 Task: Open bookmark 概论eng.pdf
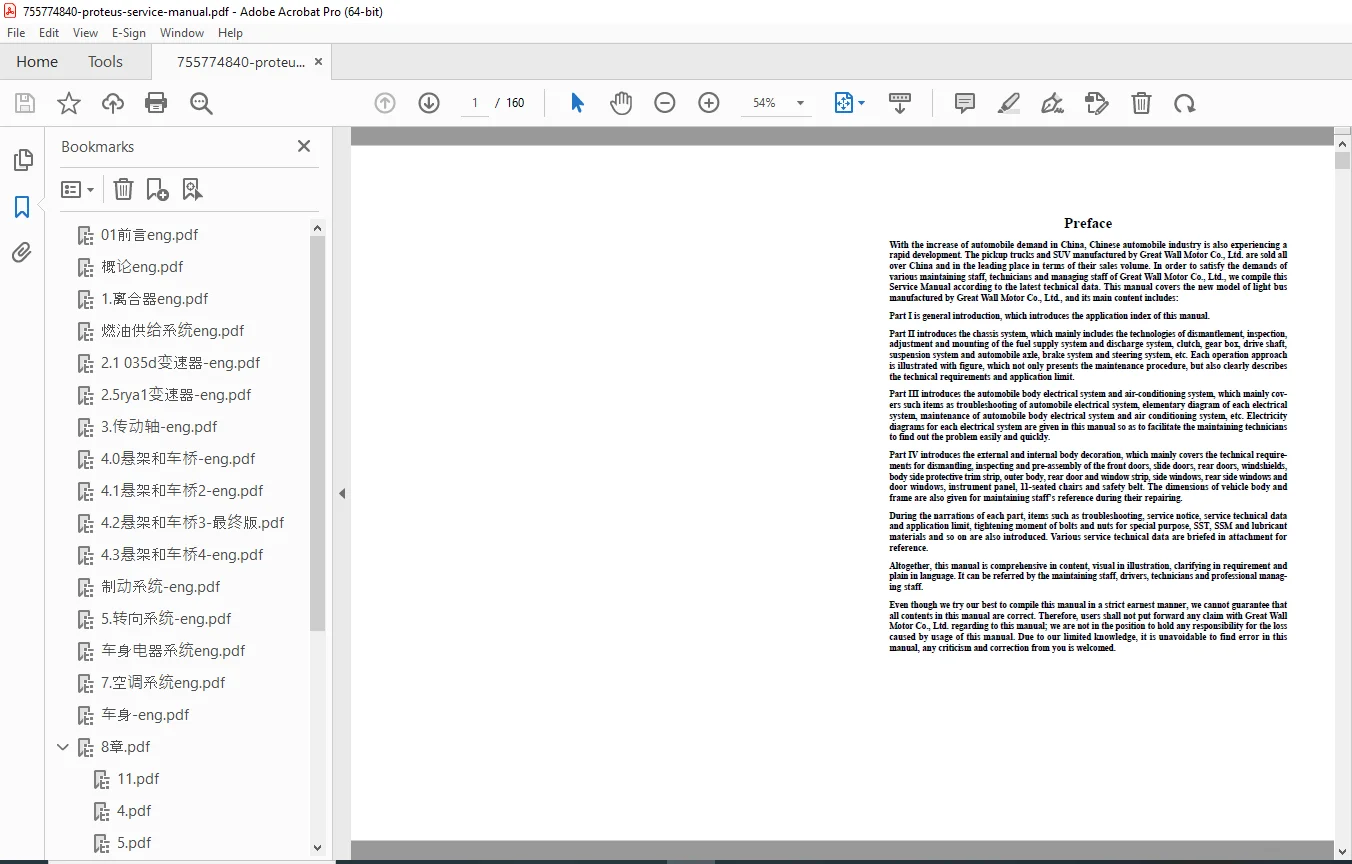pyautogui.click(x=142, y=267)
